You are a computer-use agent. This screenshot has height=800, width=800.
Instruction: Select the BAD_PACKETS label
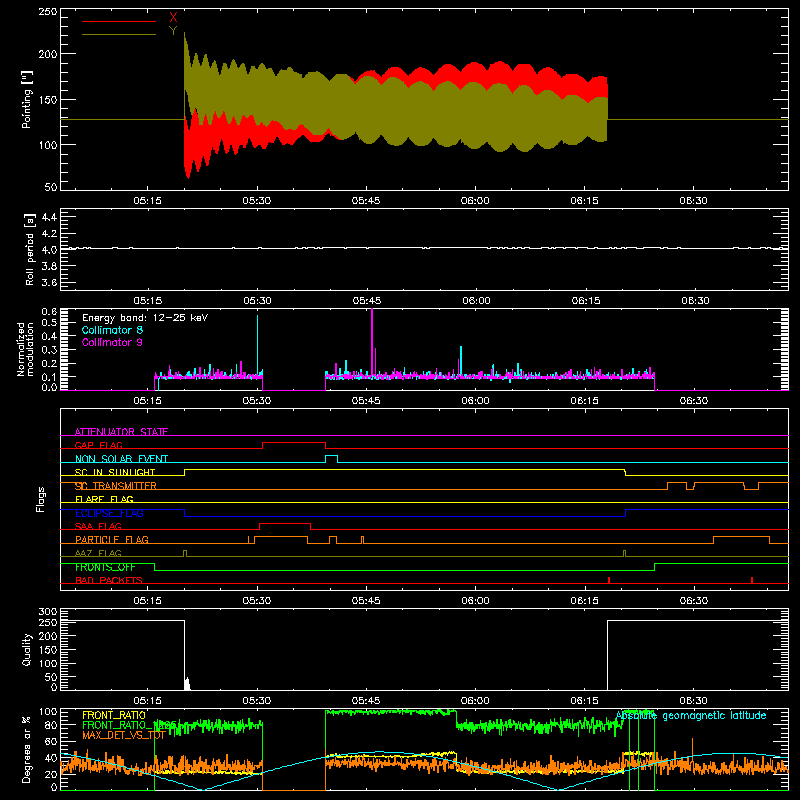click(109, 580)
